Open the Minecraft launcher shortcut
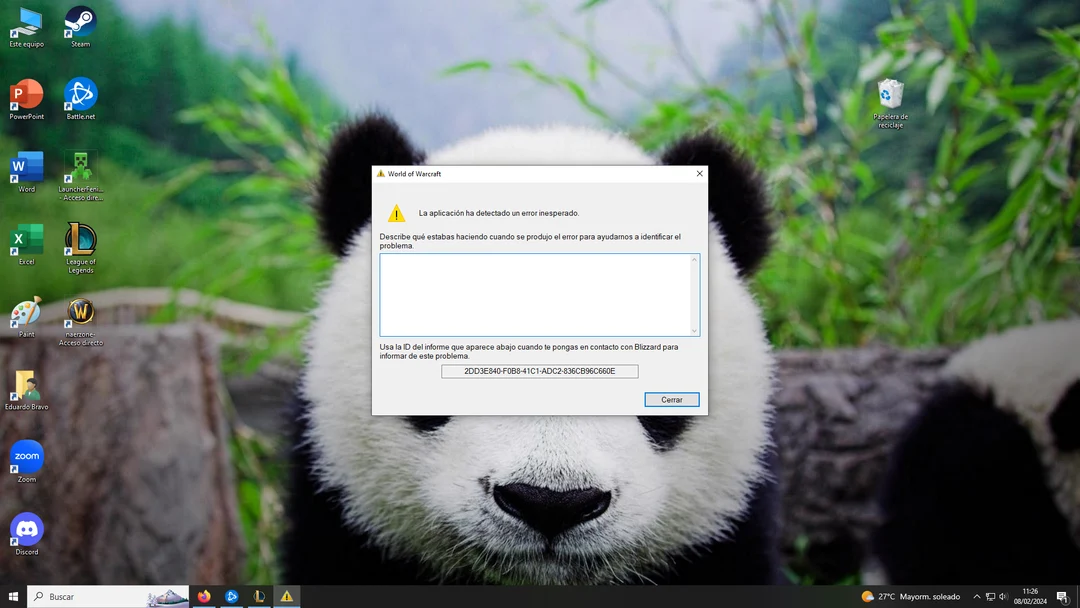Image resolution: width=1080 pixels, height=608 pixels. coord(79,165)
